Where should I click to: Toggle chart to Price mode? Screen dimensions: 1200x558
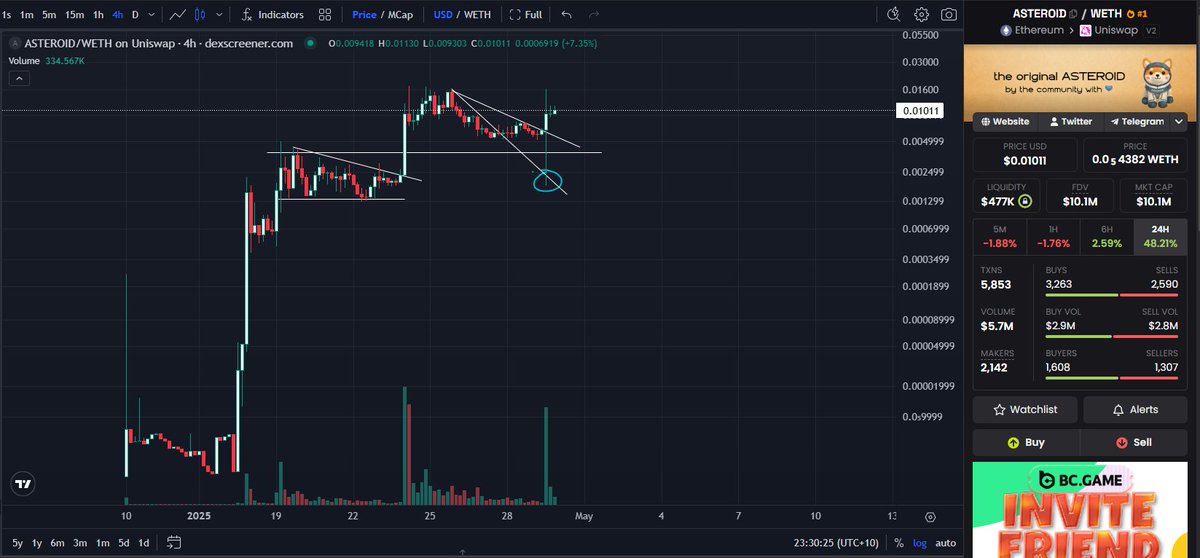point(364,15)
